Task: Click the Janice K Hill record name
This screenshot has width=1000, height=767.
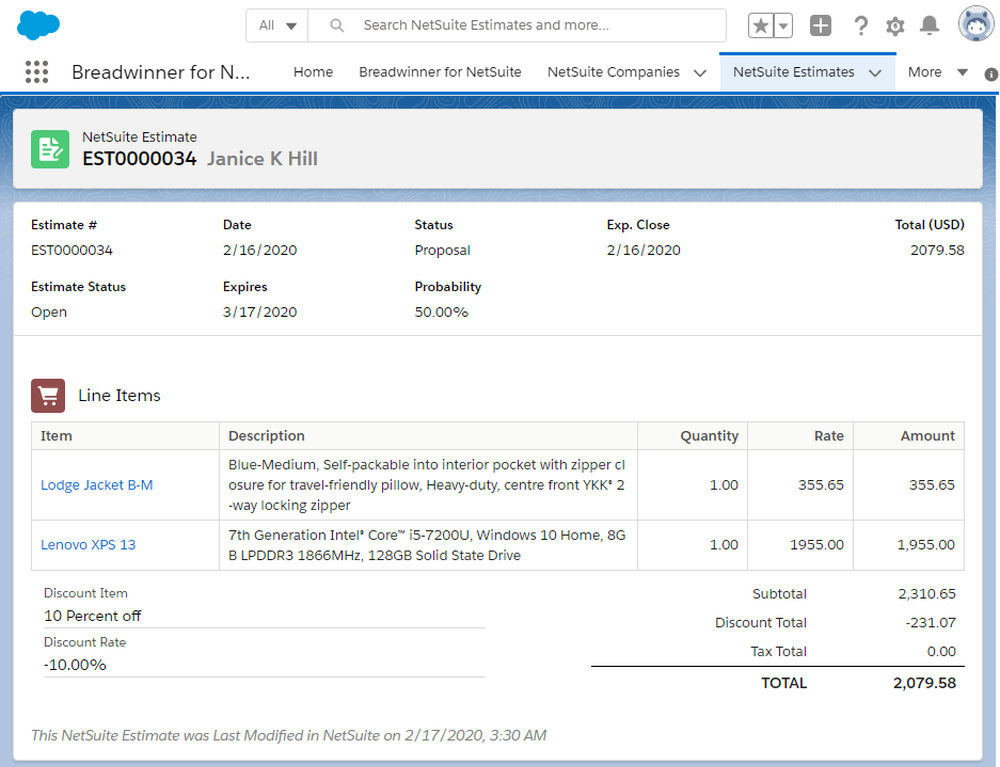Action: [261, 159]
